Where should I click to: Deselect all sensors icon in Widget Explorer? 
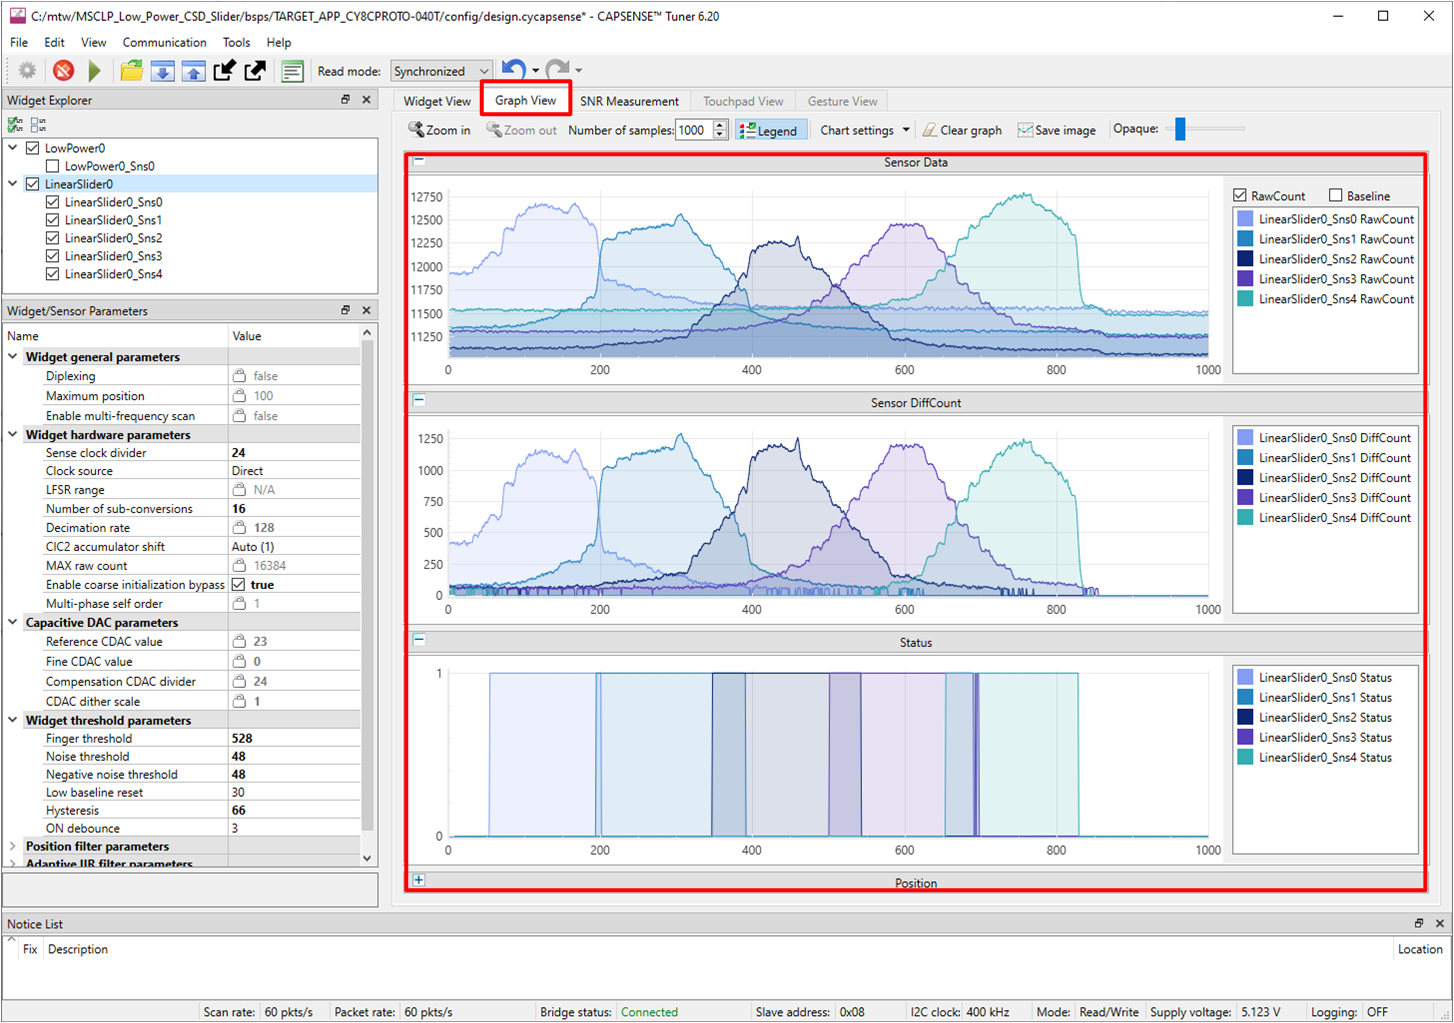coord(38,125)
